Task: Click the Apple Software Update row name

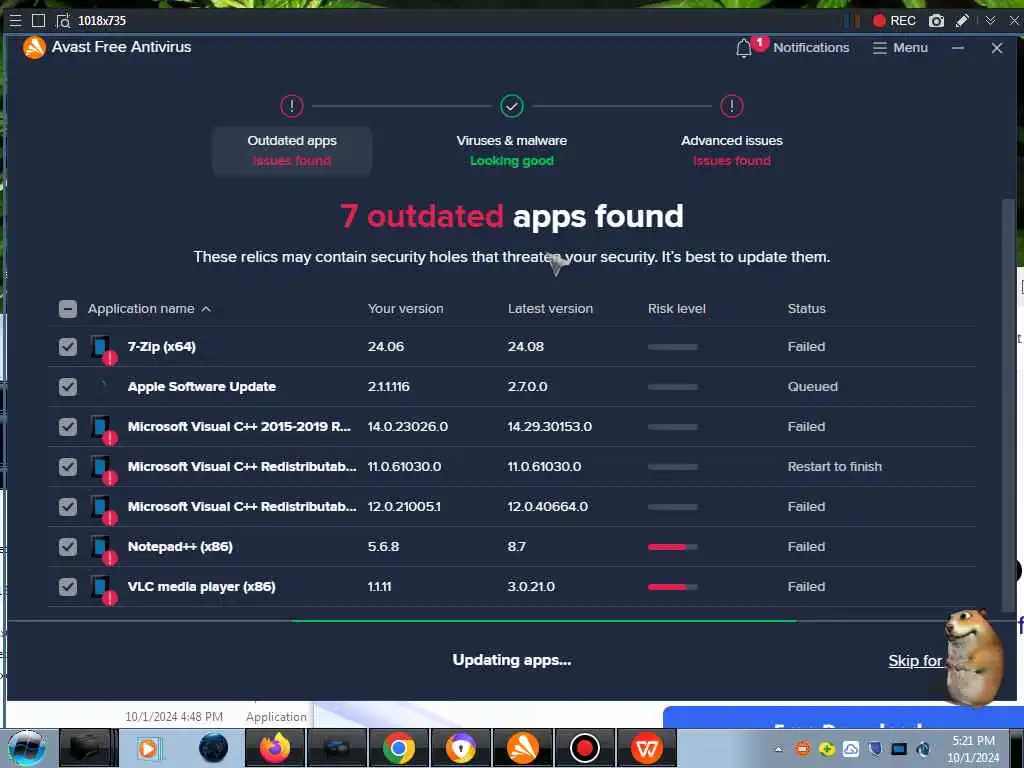Action: (202, 387)
